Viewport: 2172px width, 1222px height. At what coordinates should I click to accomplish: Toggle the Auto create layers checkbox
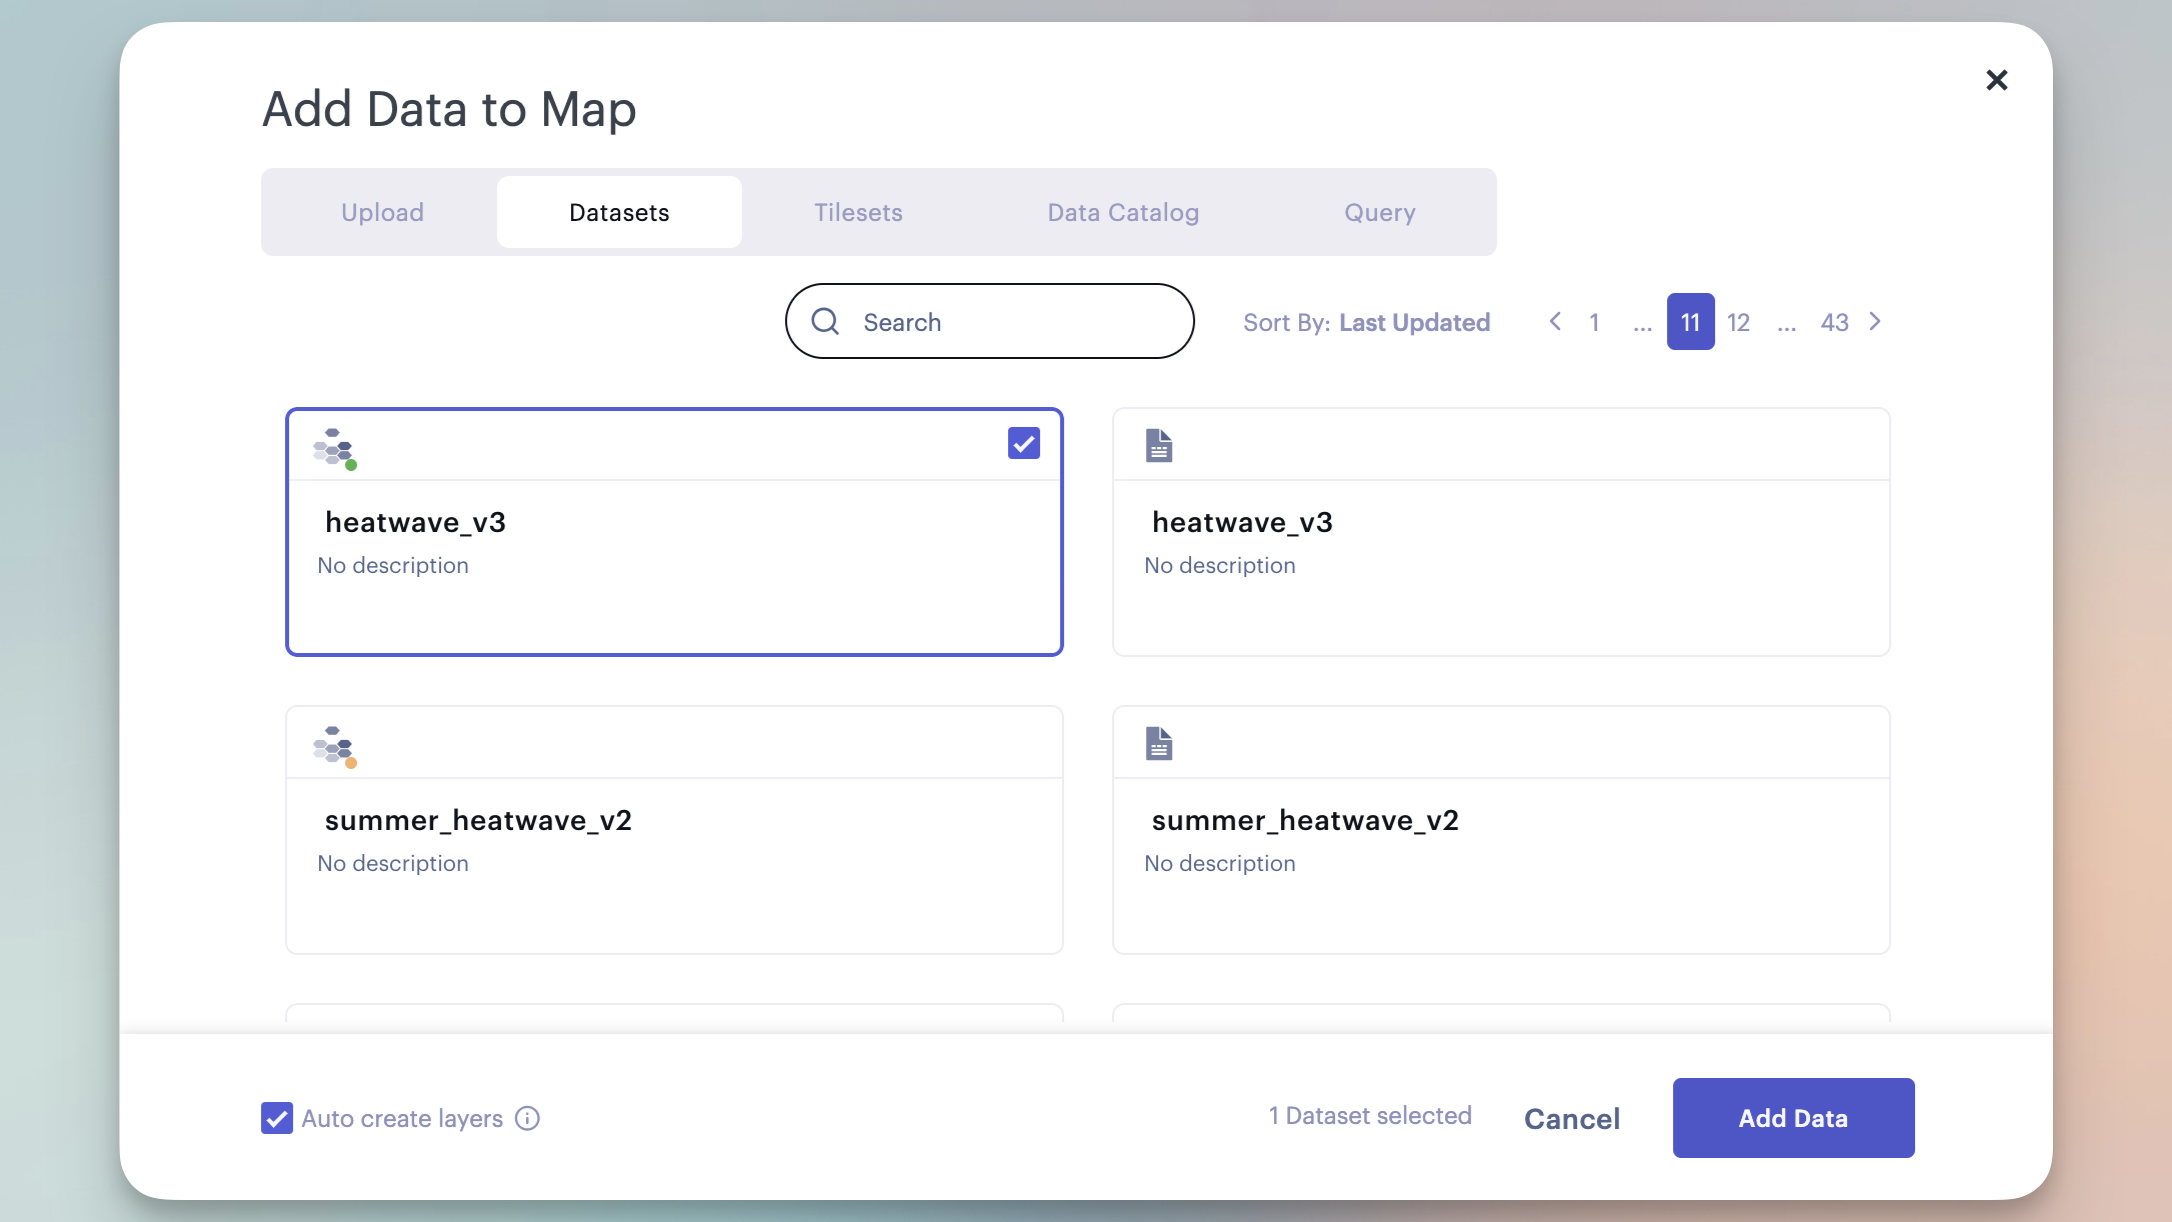(276, 1118)
